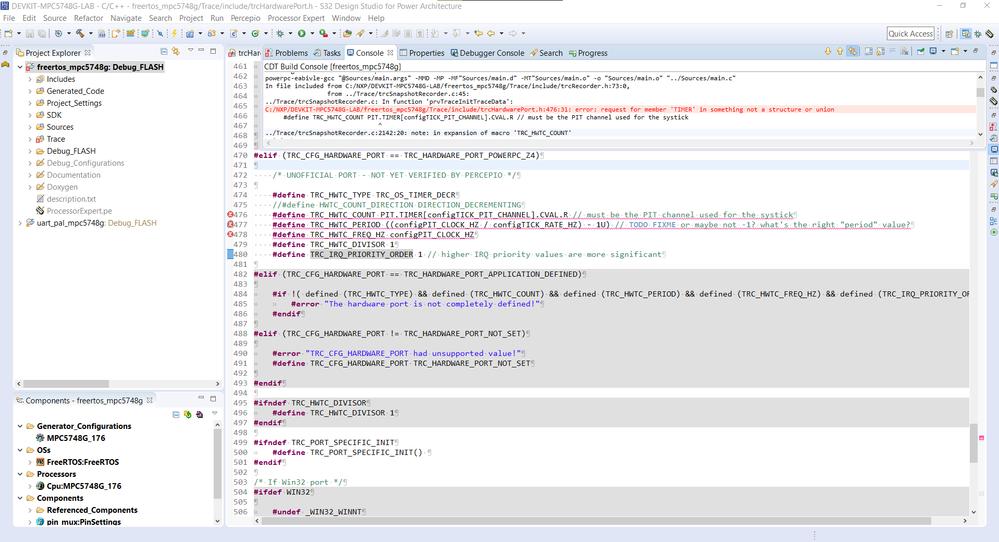Click the refresh green circular arrow icon
The height and width of the screenshot is (542, 999).
pos(255,33)
